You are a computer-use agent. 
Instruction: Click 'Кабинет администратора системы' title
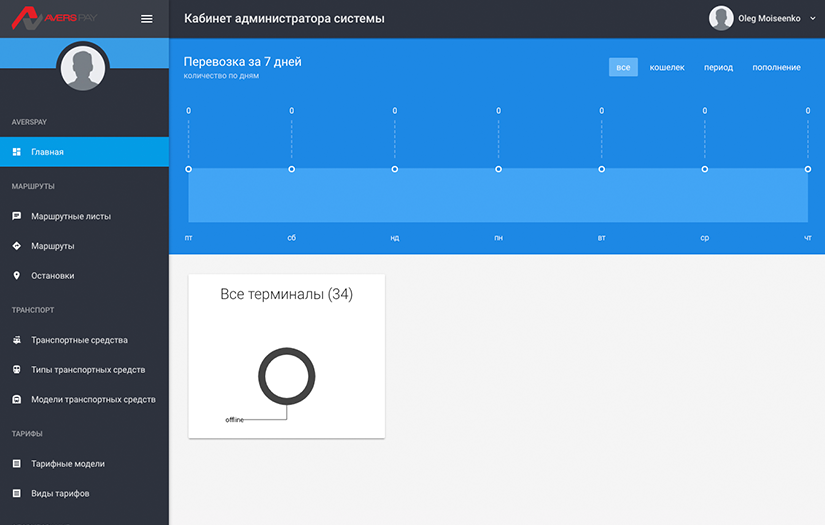coord(284,18)
